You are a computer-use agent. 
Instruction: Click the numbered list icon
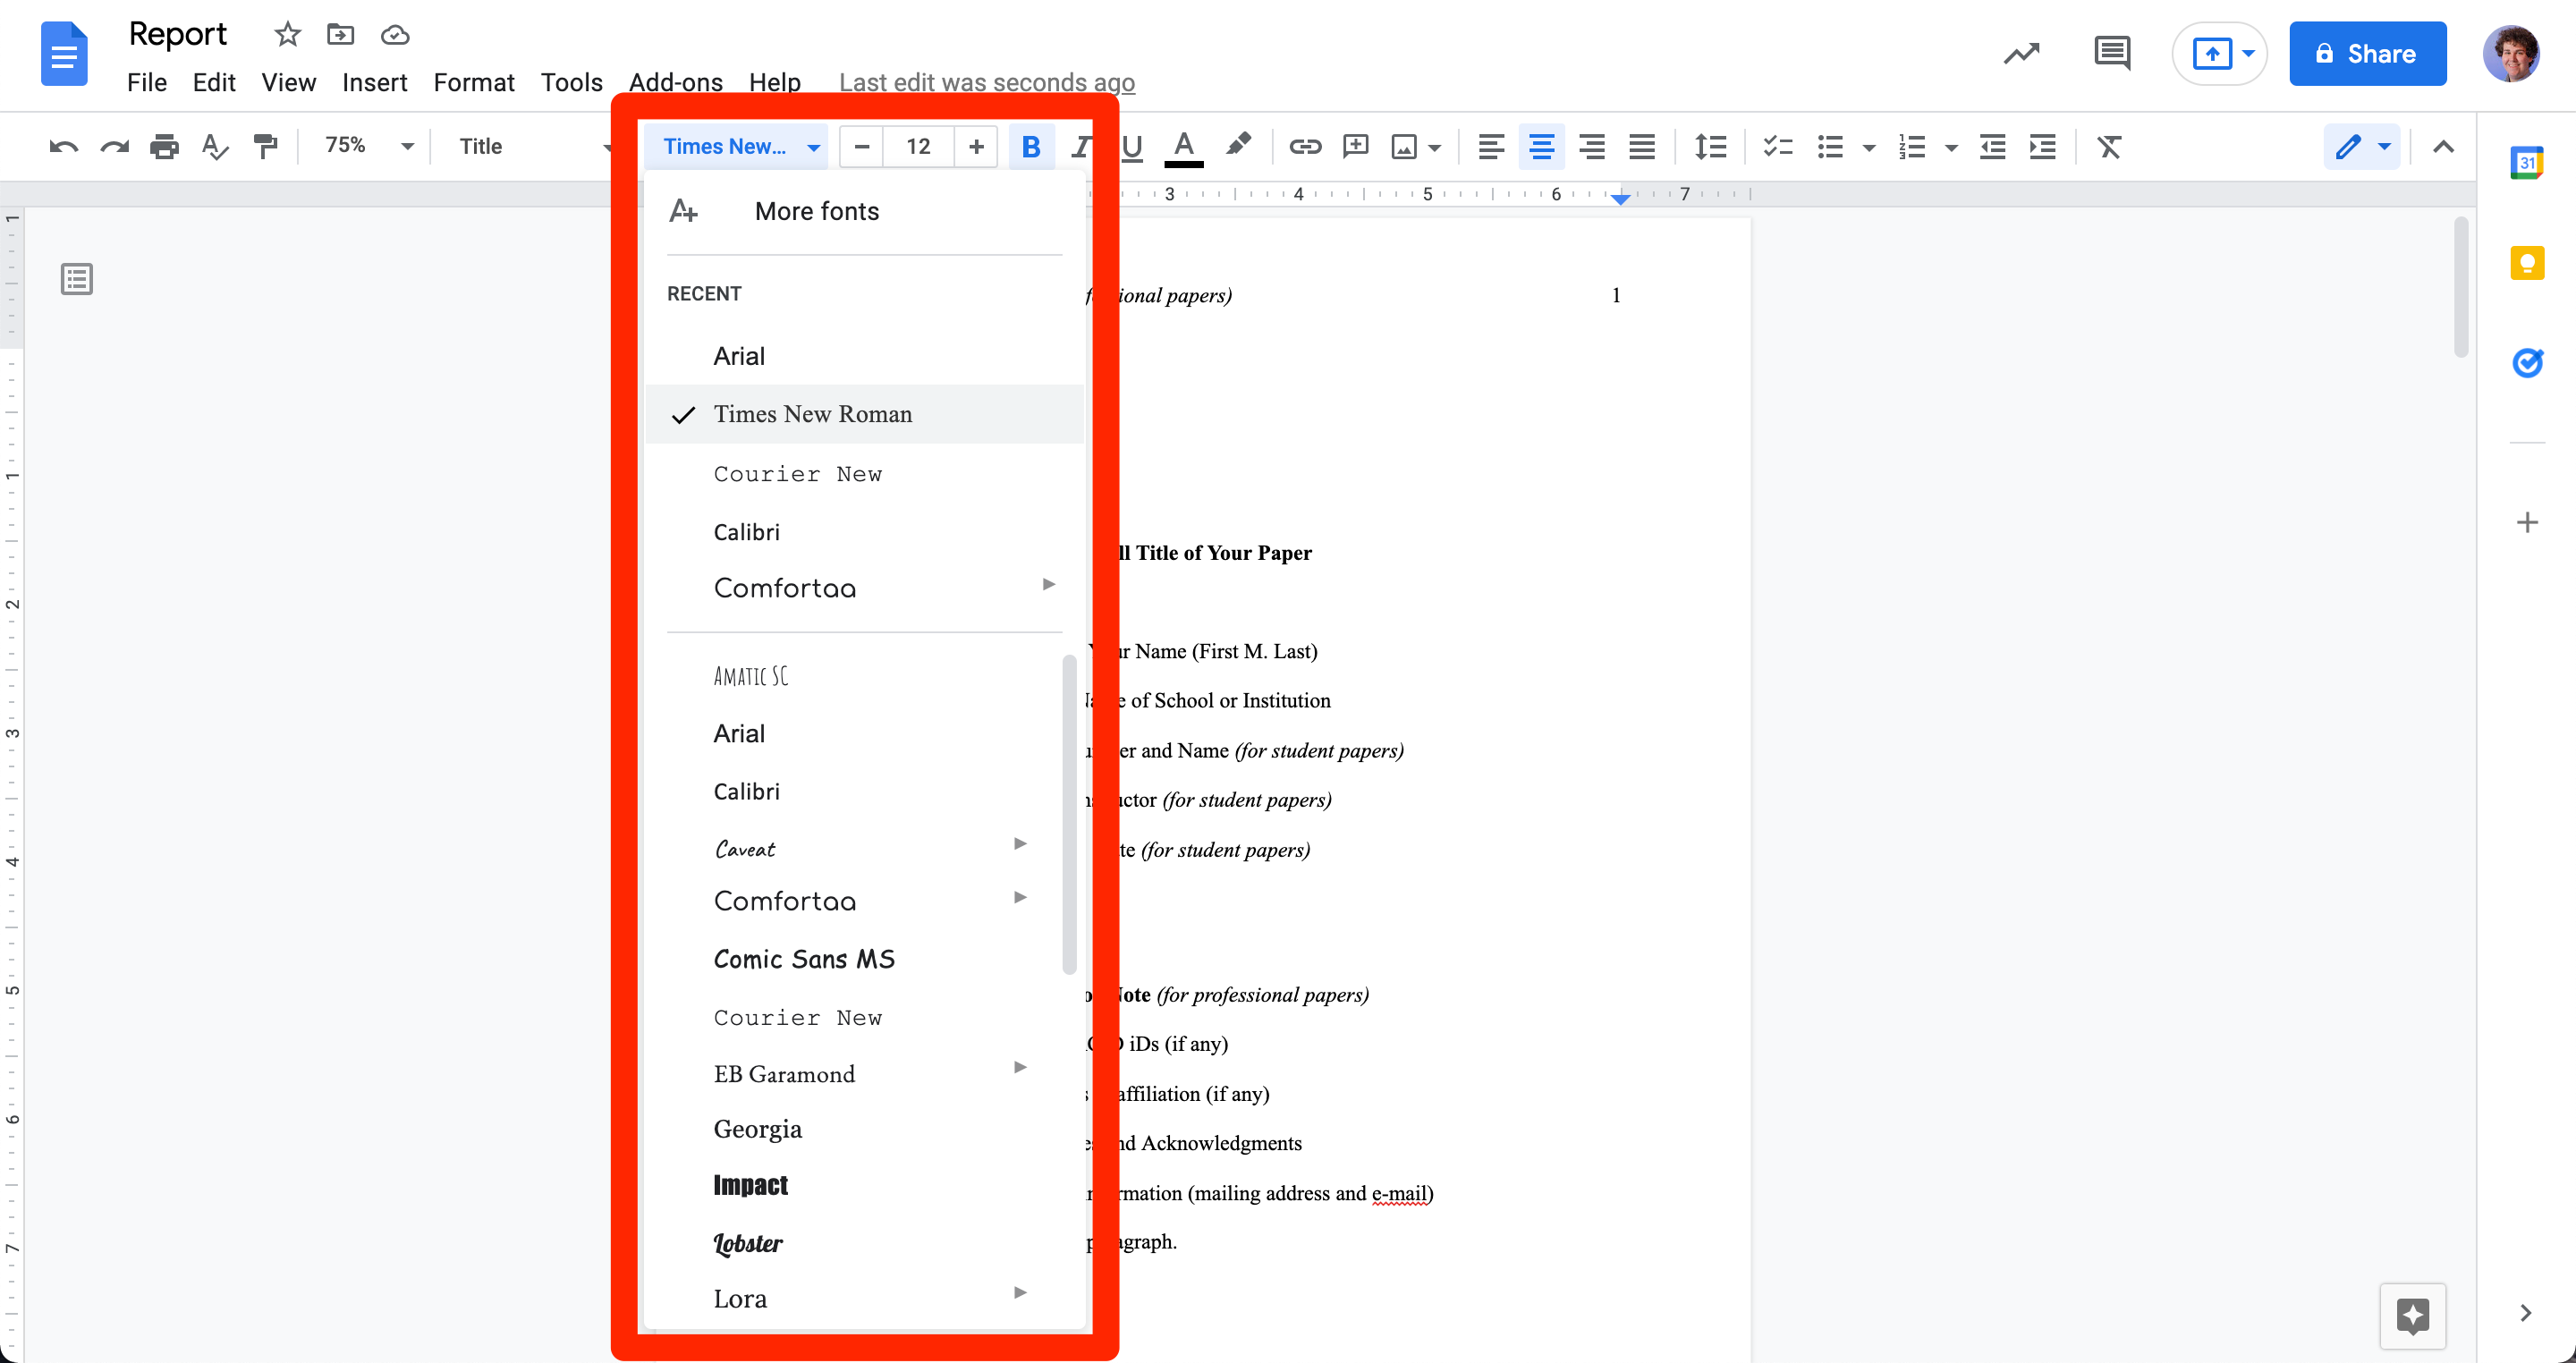[1910, 147]
